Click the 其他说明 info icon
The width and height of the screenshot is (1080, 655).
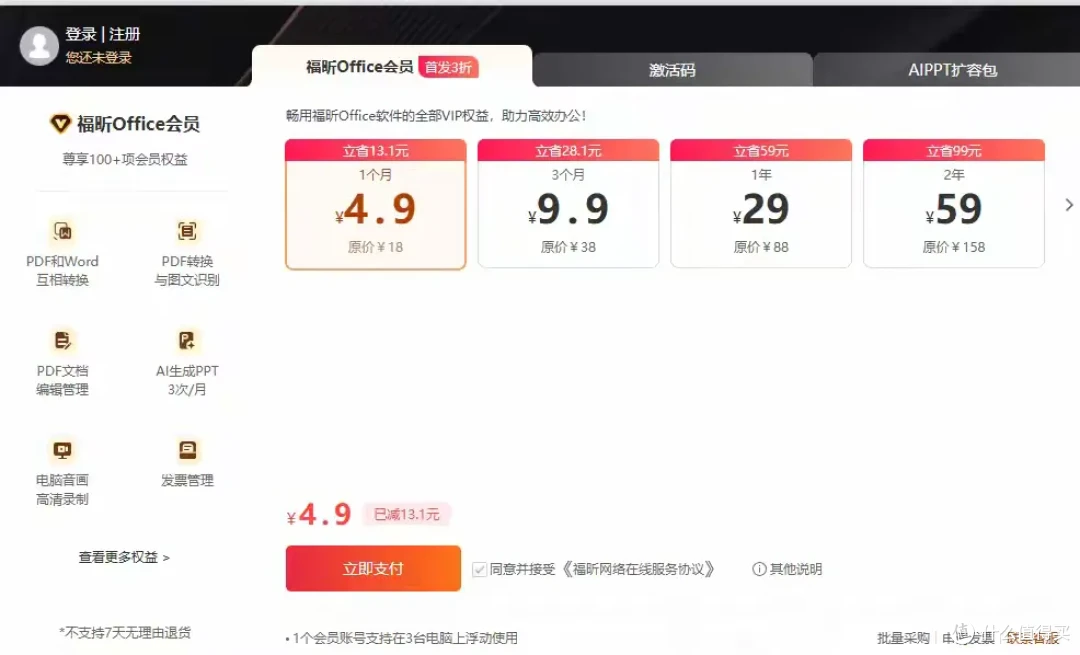(759, 570)
